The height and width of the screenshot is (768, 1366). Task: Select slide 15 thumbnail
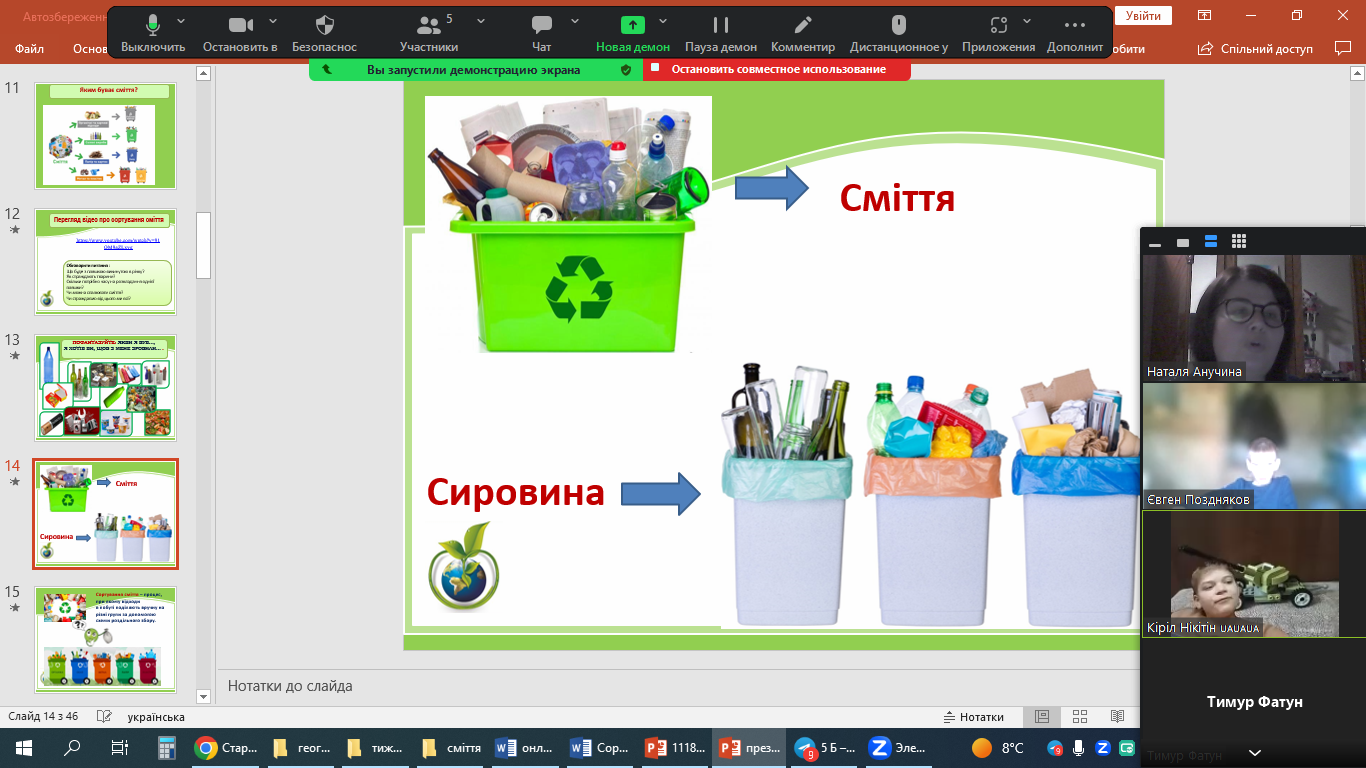coord(105,639)
